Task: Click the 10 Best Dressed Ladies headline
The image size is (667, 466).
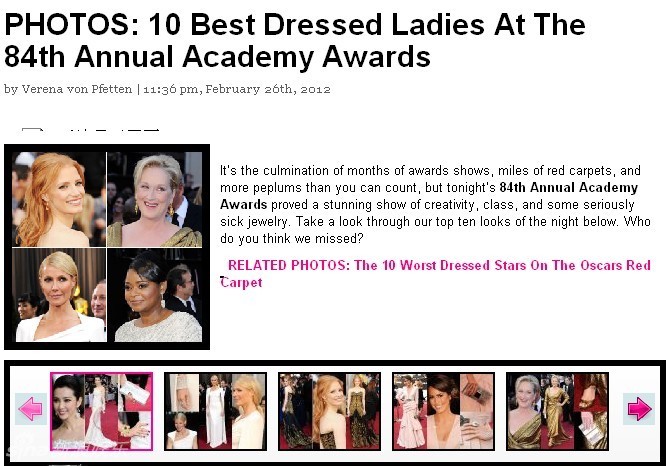Action: tap(294, 41)
